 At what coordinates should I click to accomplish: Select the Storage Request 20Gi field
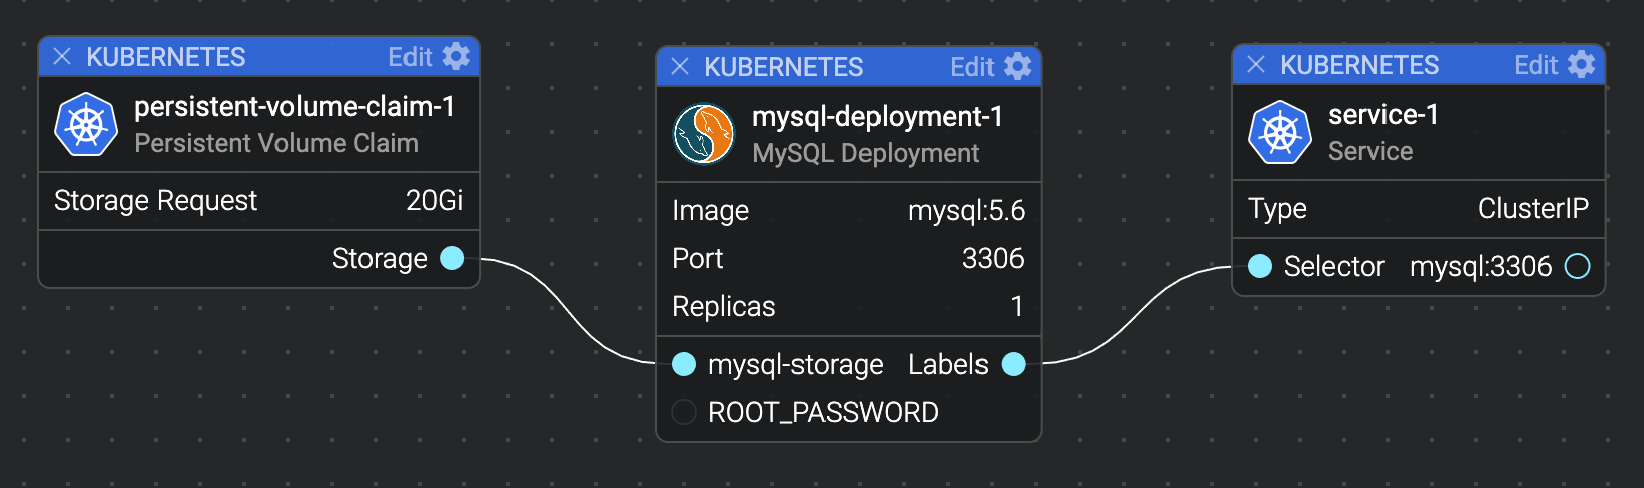point(258,201)
